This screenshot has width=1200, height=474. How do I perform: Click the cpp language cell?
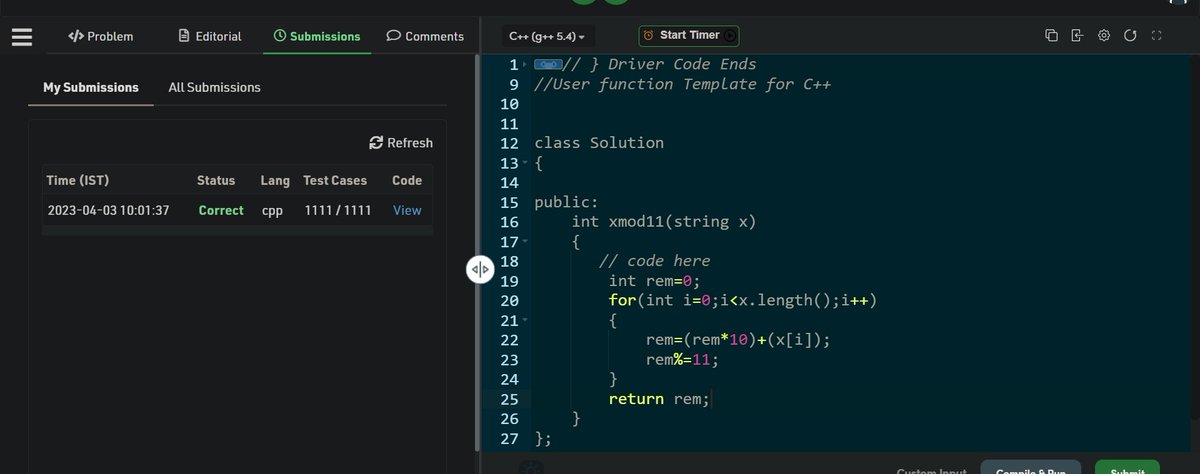[x=272, y=210]
